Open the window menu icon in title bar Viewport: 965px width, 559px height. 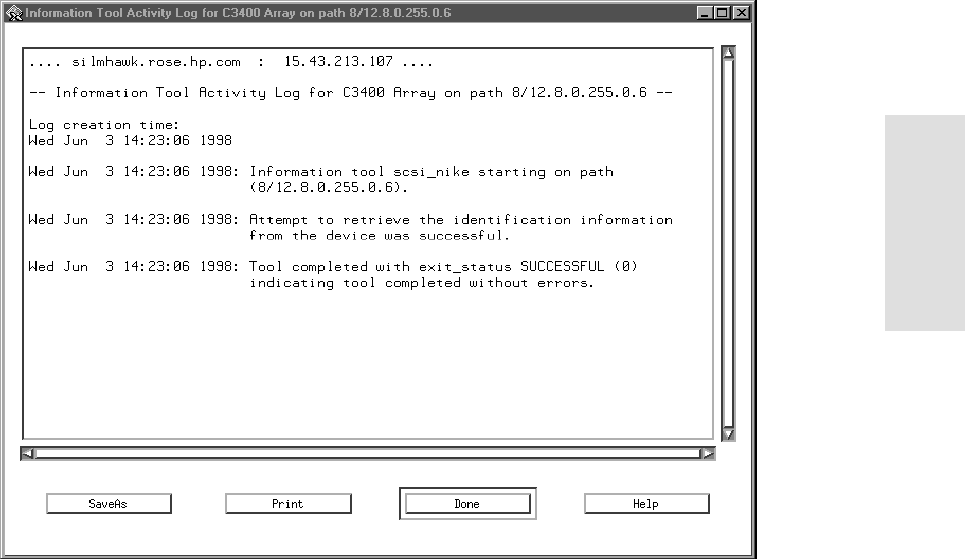click(x=14, y=13)
